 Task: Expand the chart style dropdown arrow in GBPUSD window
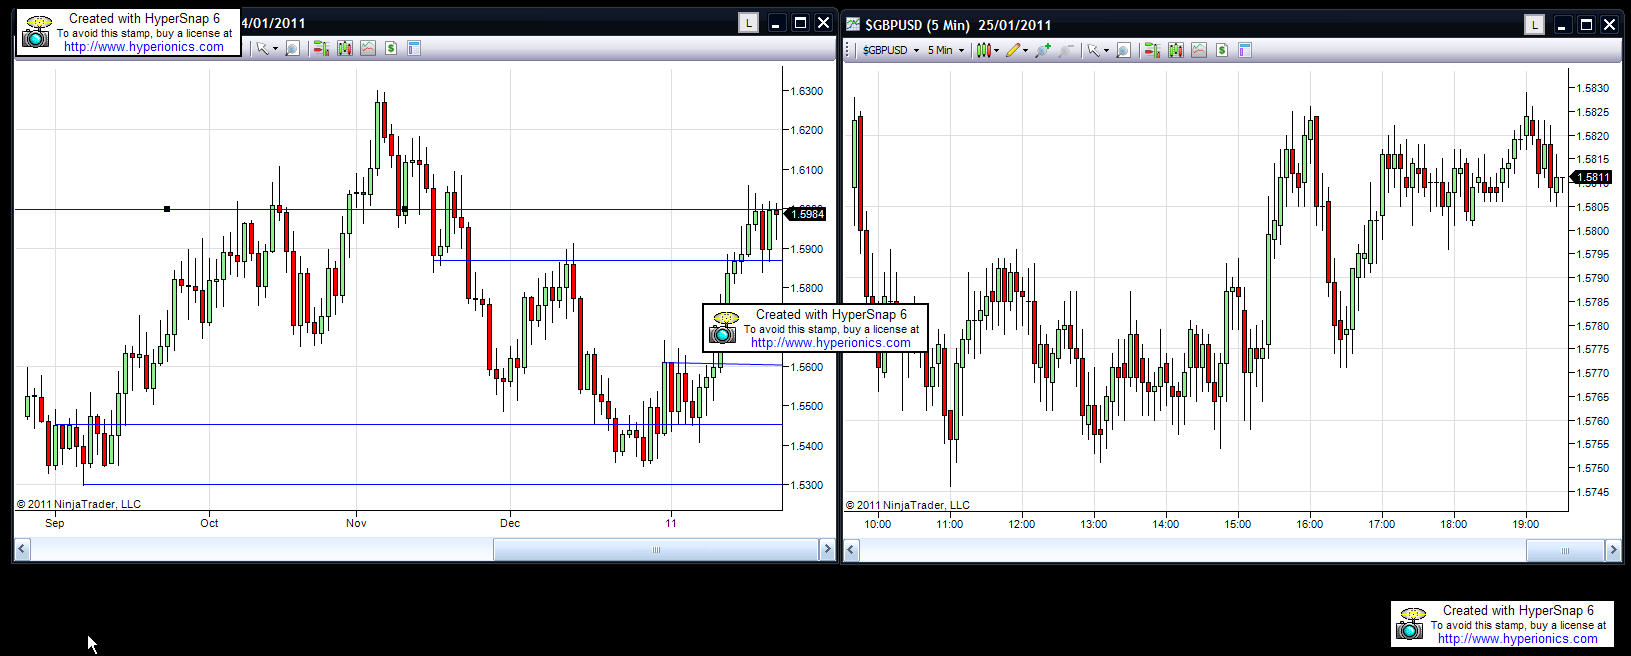click(996, 50)
